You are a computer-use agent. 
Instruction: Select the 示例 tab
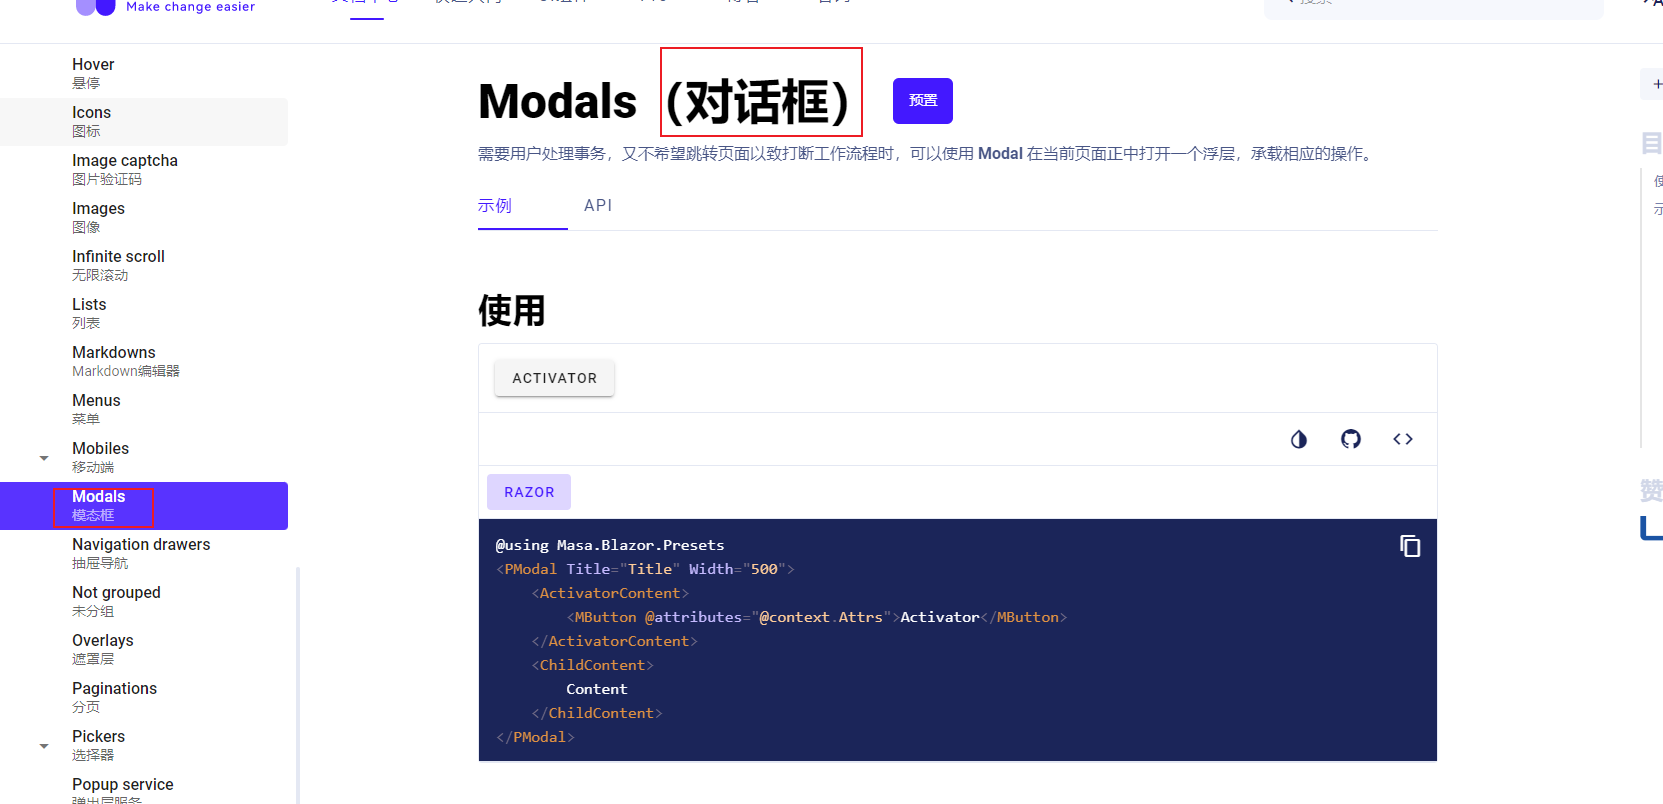coord(495,205)
